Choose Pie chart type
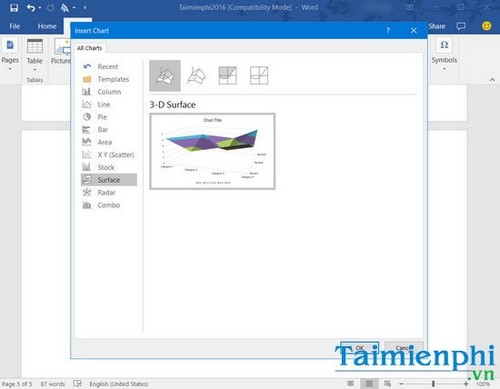The image size is (500, 389). pos(109,117)
